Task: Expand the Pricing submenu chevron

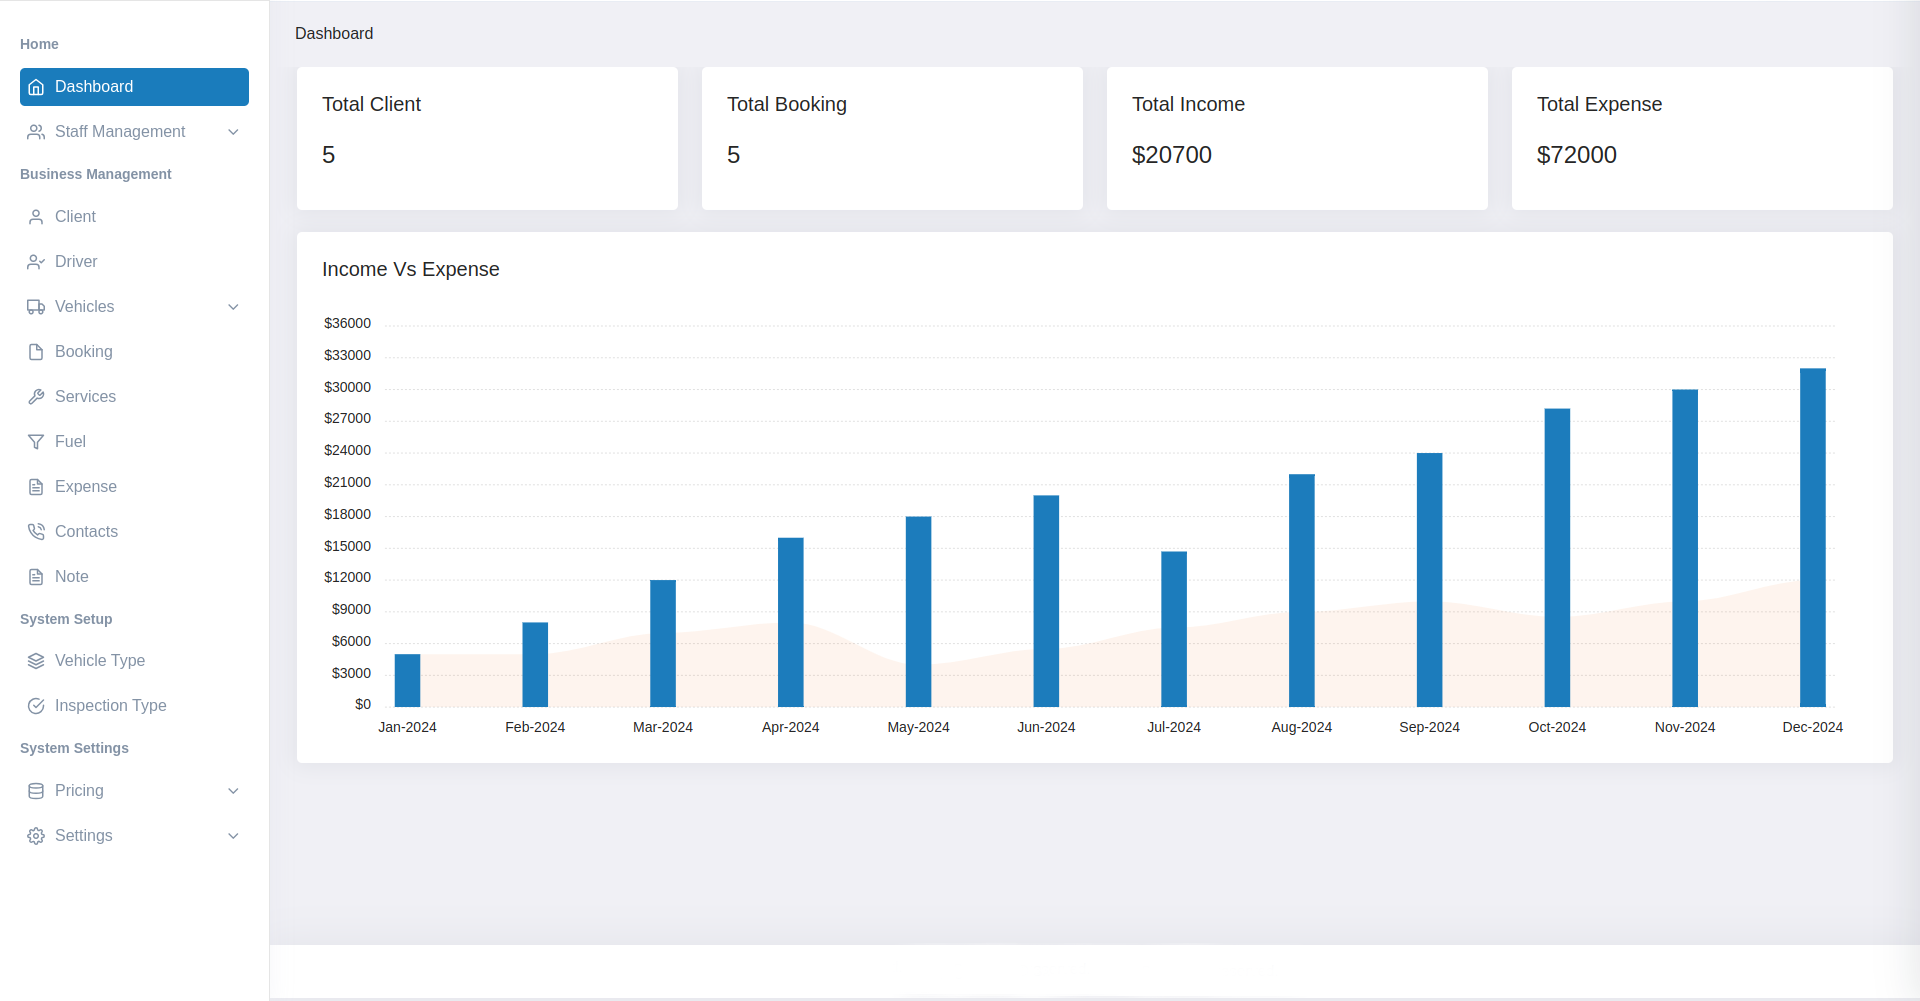Action: pyautogui.click(x=233, y=791)
